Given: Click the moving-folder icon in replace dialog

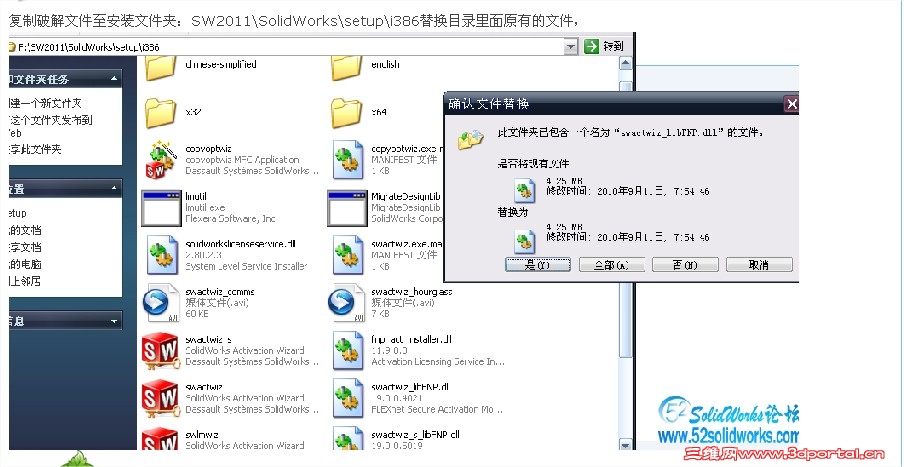Looking at the screenshot, I should 470,140.
